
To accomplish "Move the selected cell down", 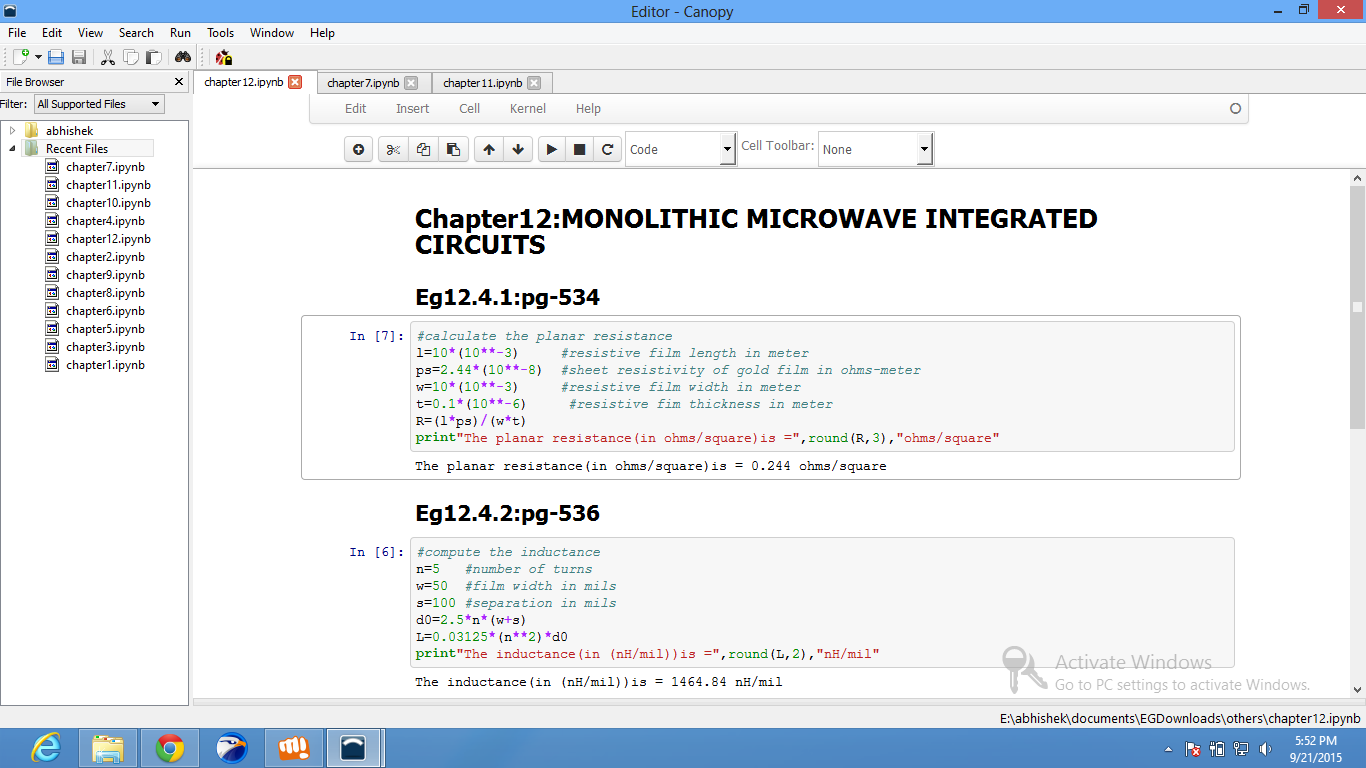I will [518, 150].
